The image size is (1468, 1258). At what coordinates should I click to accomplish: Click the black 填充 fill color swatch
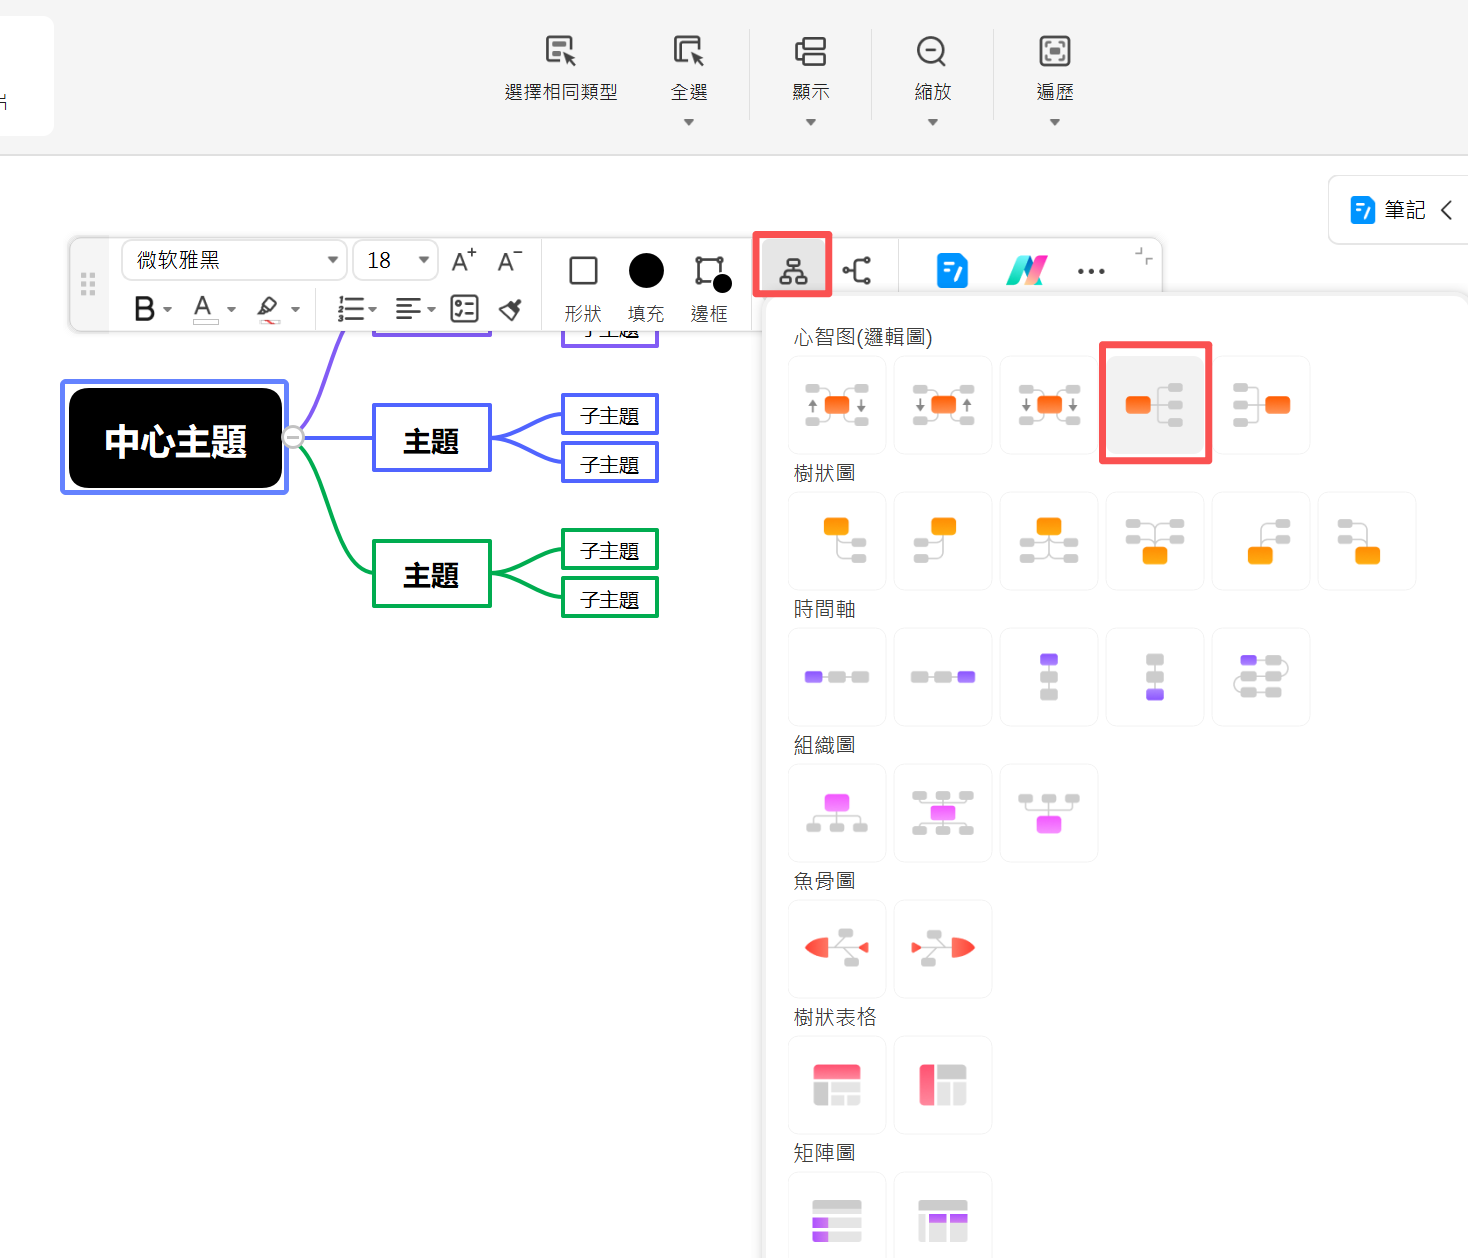point(646,271)
